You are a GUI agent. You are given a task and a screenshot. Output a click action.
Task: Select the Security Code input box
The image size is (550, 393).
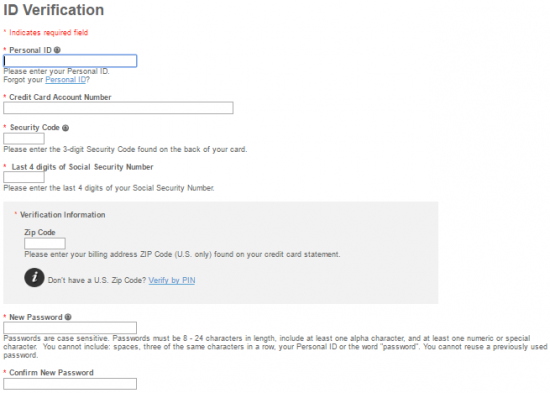coord(24,139)
